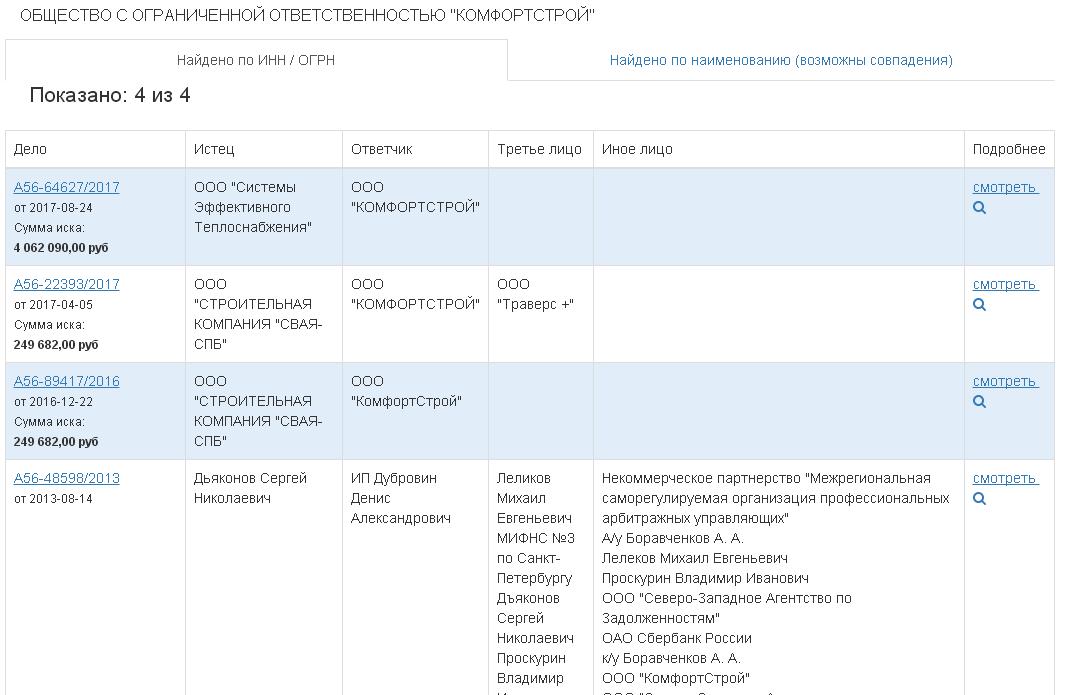The height and width of the screenshot is (695, 1078).
Task: Click смотреть link for case A56-48598/2013
Action: [x=1005, y=478]
